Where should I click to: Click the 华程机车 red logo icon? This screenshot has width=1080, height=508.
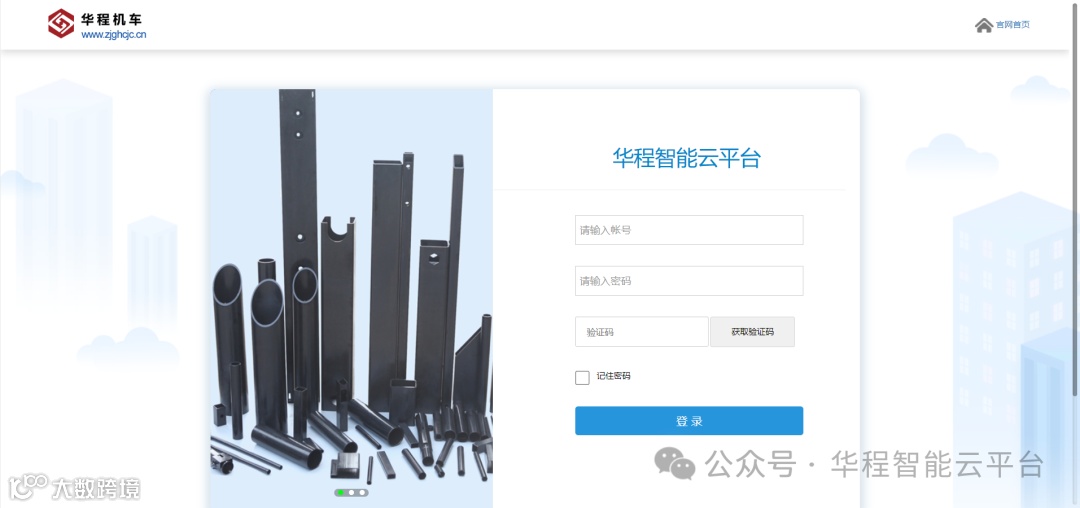[61, 23]
